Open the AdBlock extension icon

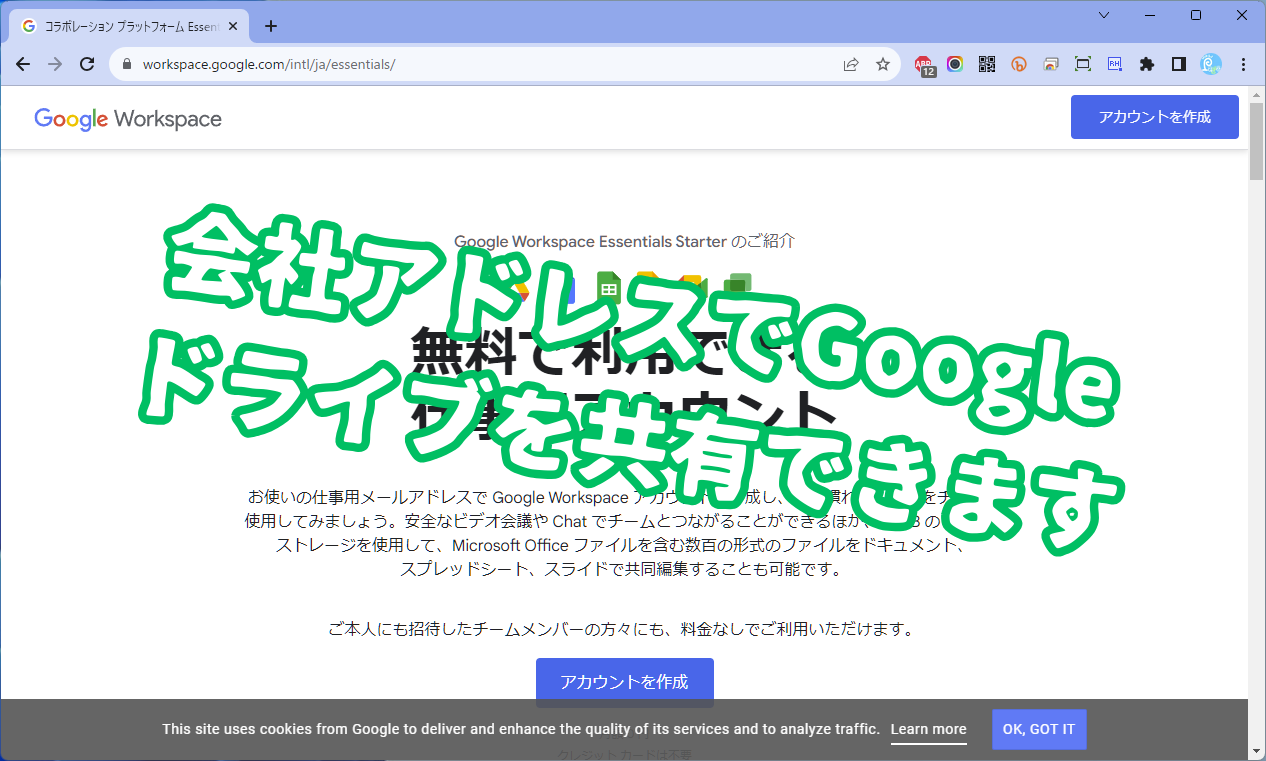(x=925, y=64)
